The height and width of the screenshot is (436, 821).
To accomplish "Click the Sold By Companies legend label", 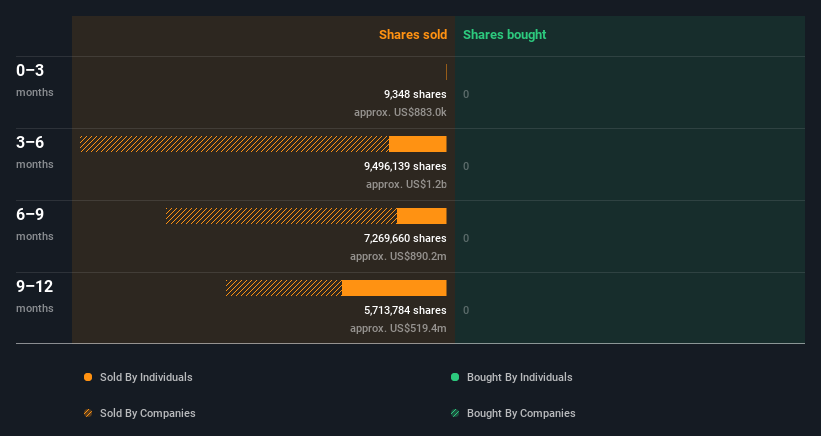I will pos(148,413).
